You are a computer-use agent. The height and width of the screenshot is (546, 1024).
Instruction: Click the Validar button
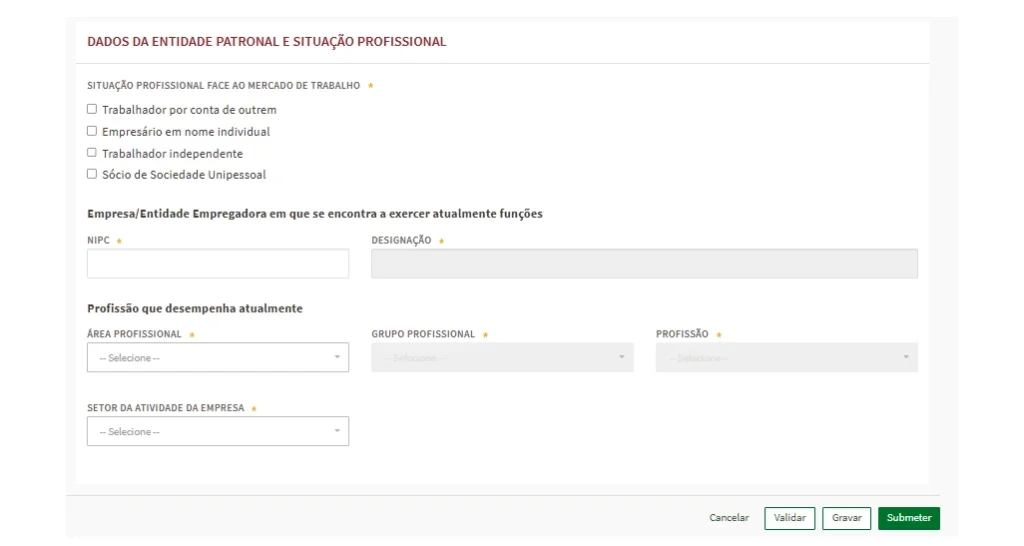pyautogui.click(x=790, y=518)
